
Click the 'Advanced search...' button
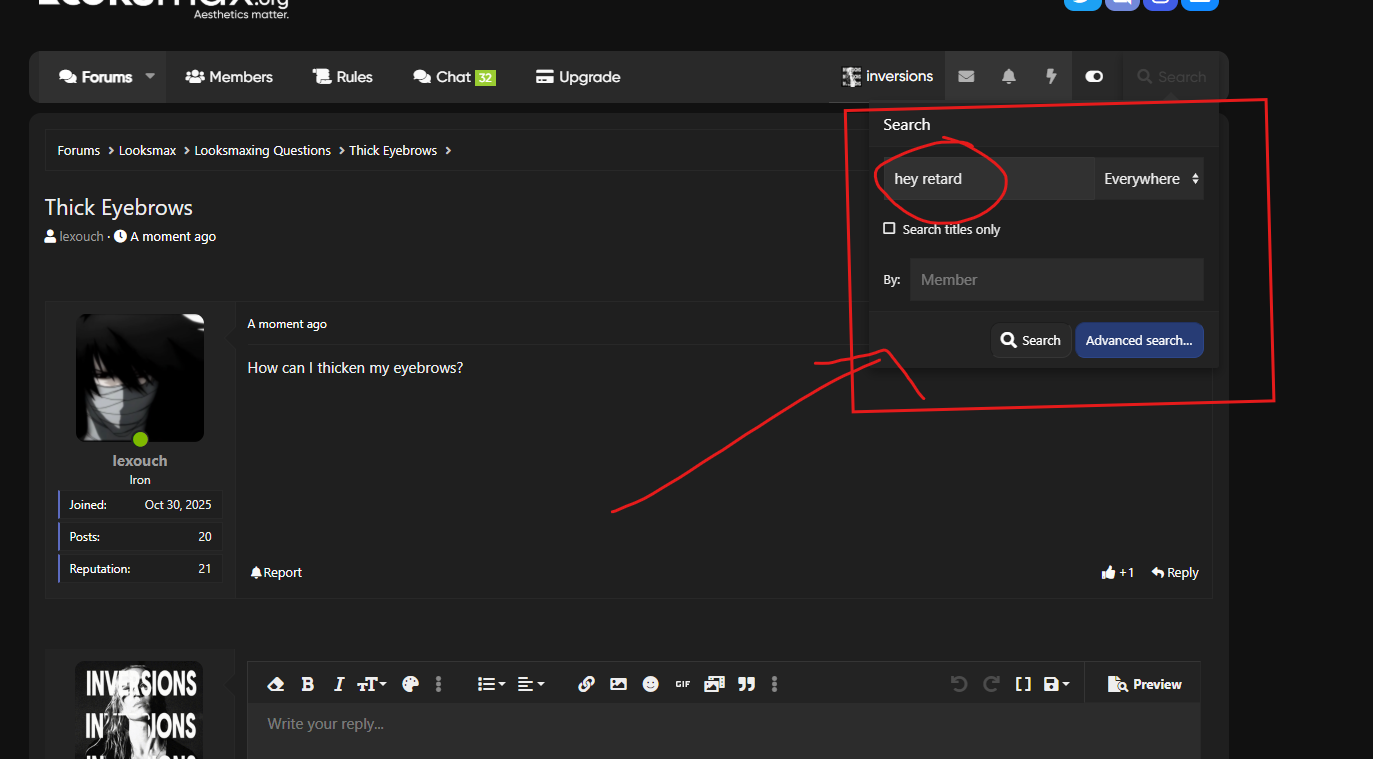pyautogui.click(x=1139, y=340)
